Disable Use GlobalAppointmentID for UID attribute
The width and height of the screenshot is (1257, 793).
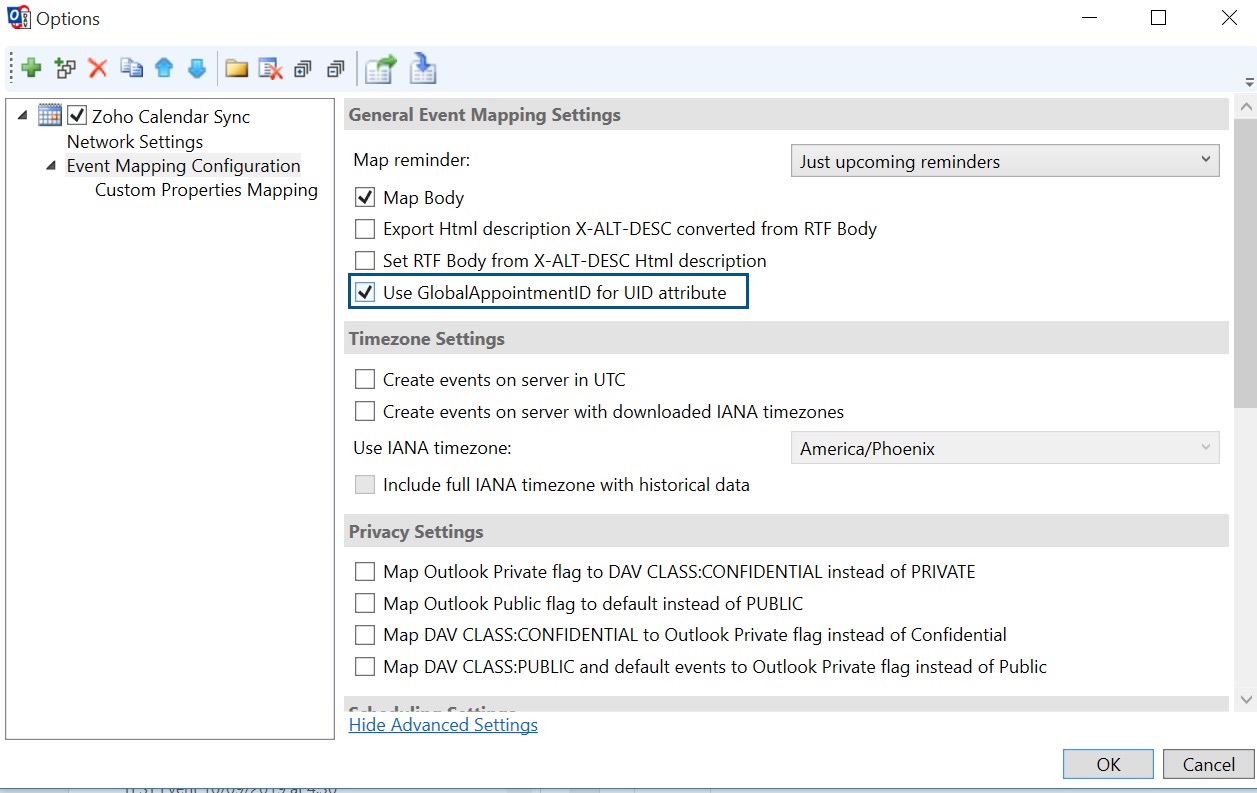click(x=365, y=293)
